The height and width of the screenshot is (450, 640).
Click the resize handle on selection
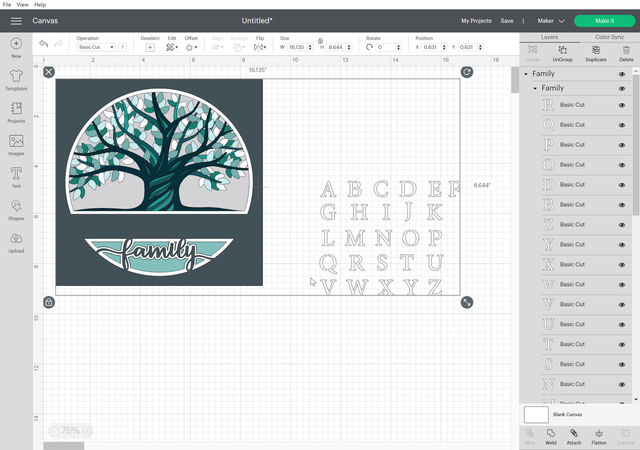467,302
